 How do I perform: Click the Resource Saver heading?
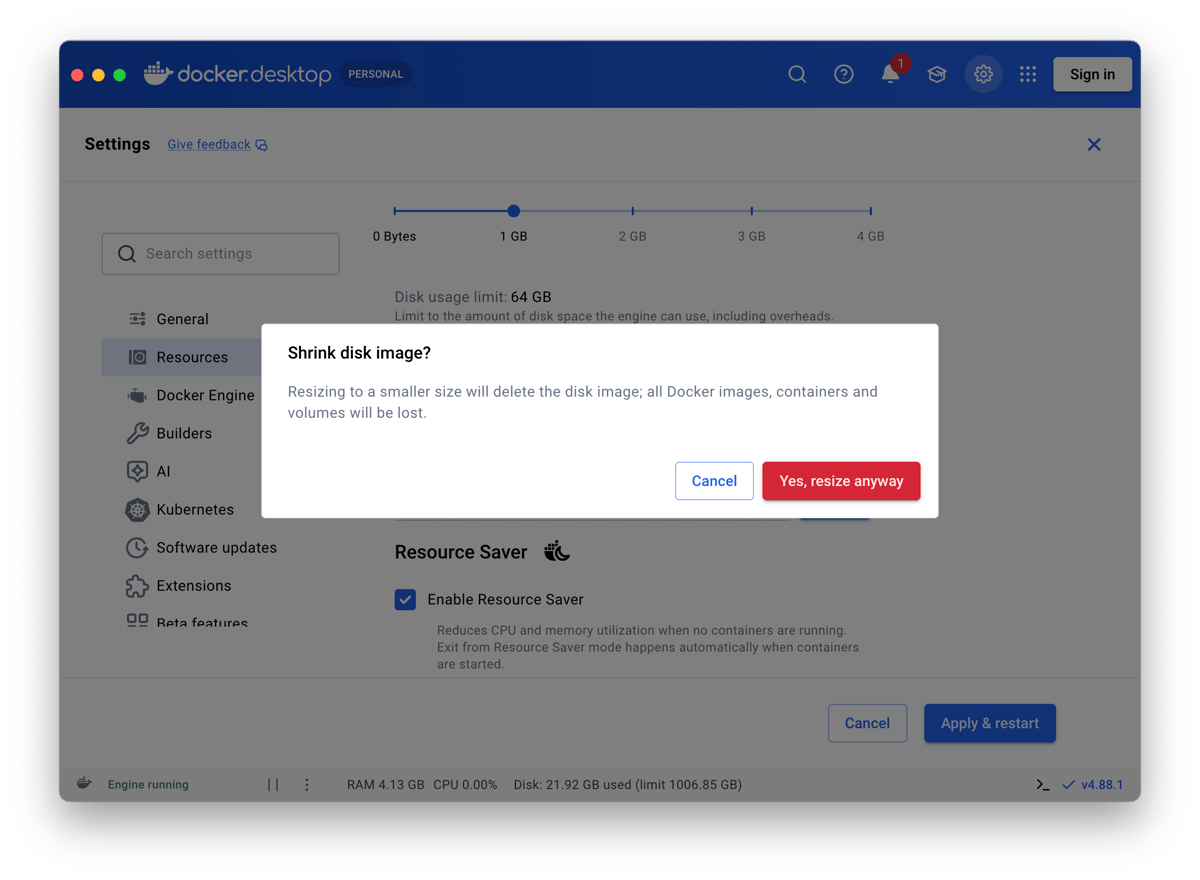coord(461,552)
